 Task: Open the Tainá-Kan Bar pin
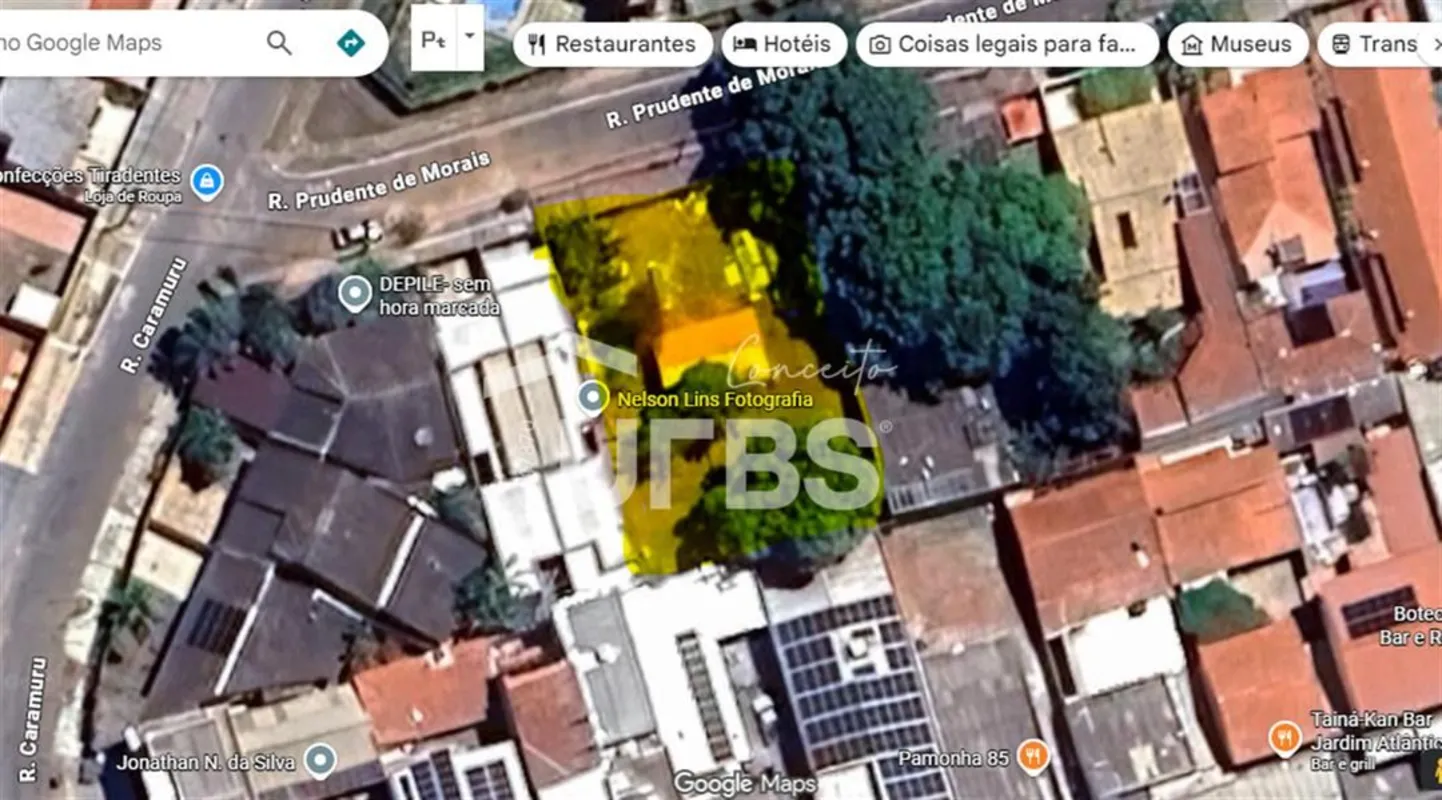point(1285,739)
